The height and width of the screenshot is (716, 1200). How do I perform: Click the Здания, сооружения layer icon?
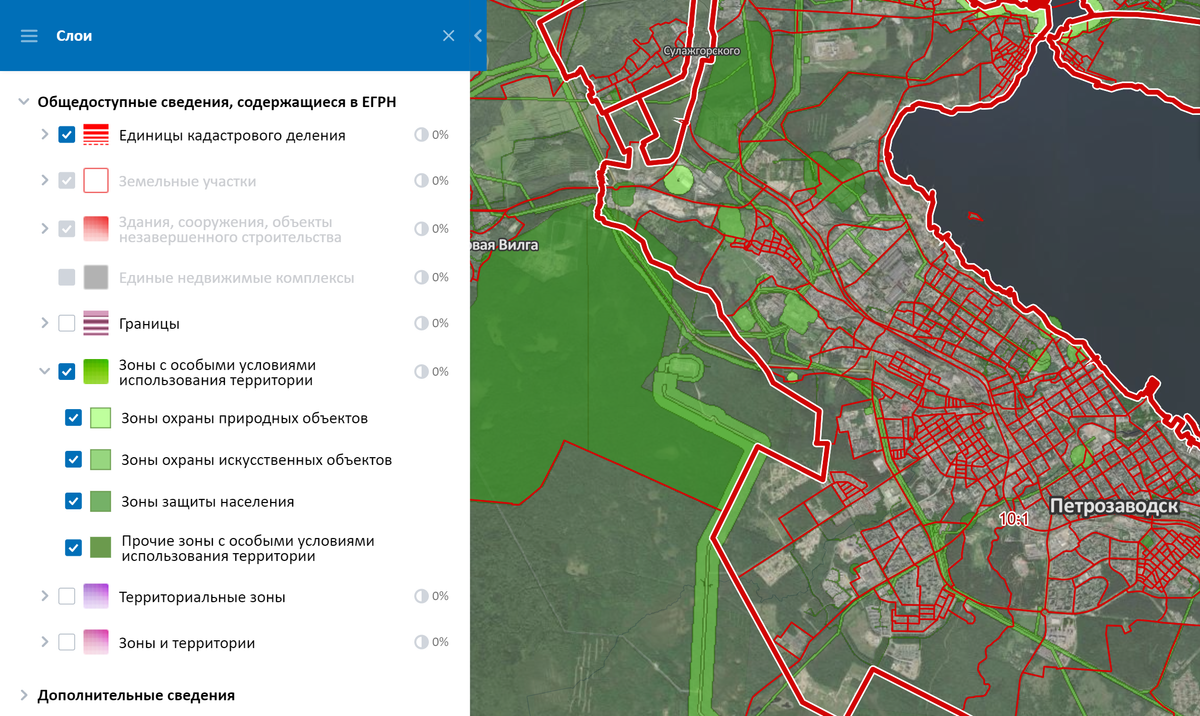96,229
